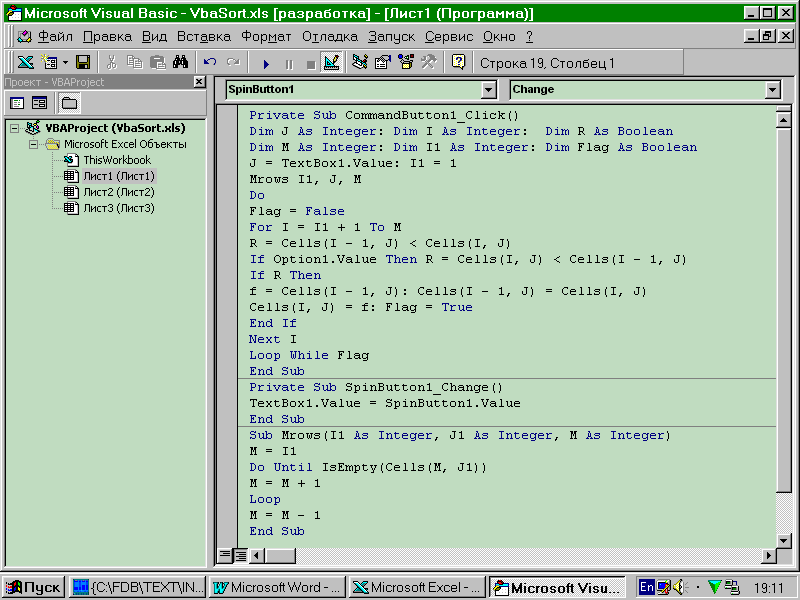
Task: Click the vertical scrollbar thumb in code window
Action: pos(783,311)
